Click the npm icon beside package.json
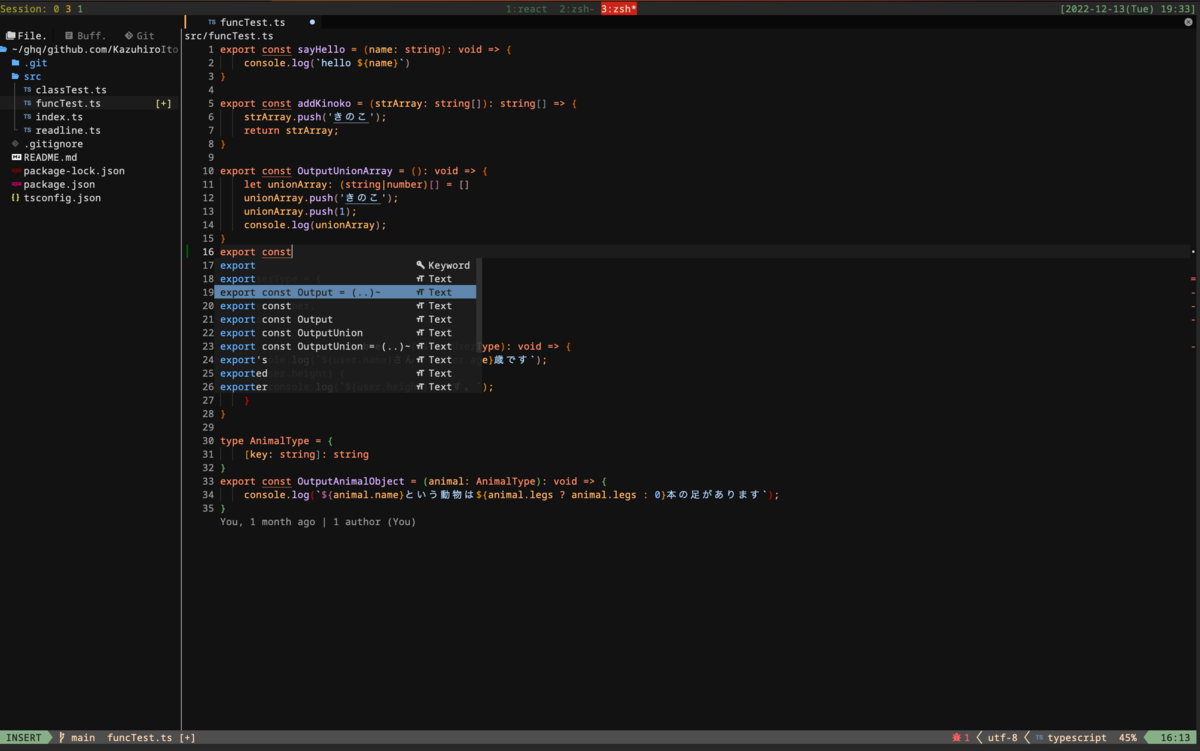Viewport: 1200px width, 751px height. 16,184
